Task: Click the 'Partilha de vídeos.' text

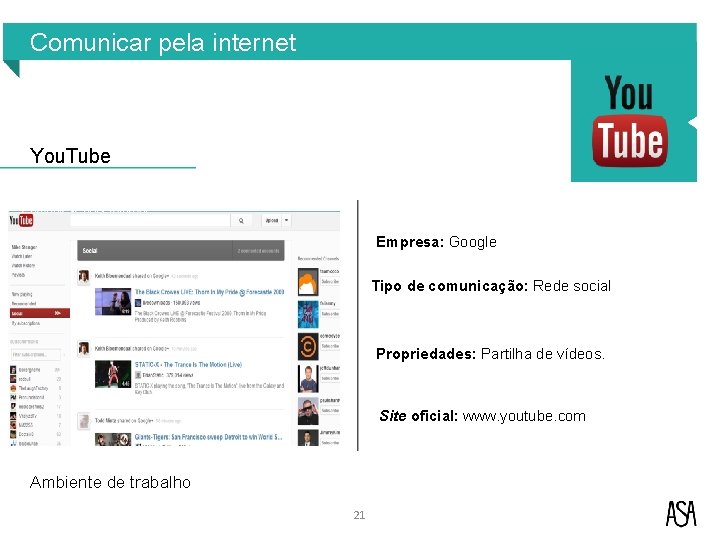Action: point(543,354)
